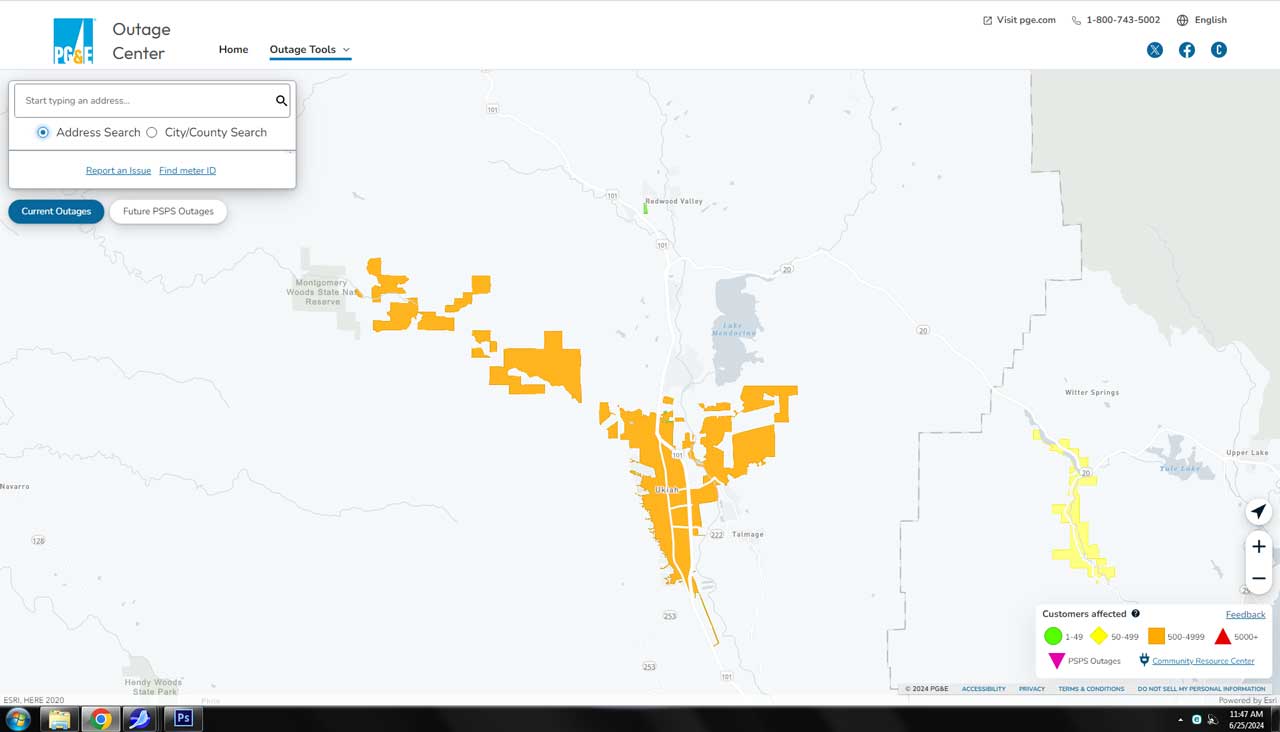
Task: Open the PG&E Facebook page icon
Action: pos(1187,50)
